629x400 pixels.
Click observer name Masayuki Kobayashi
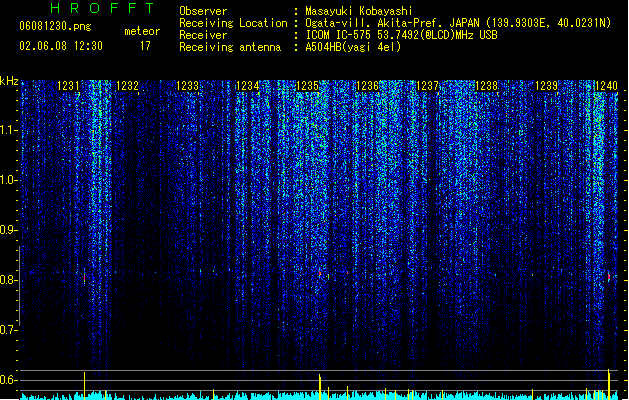coord(359,11)
